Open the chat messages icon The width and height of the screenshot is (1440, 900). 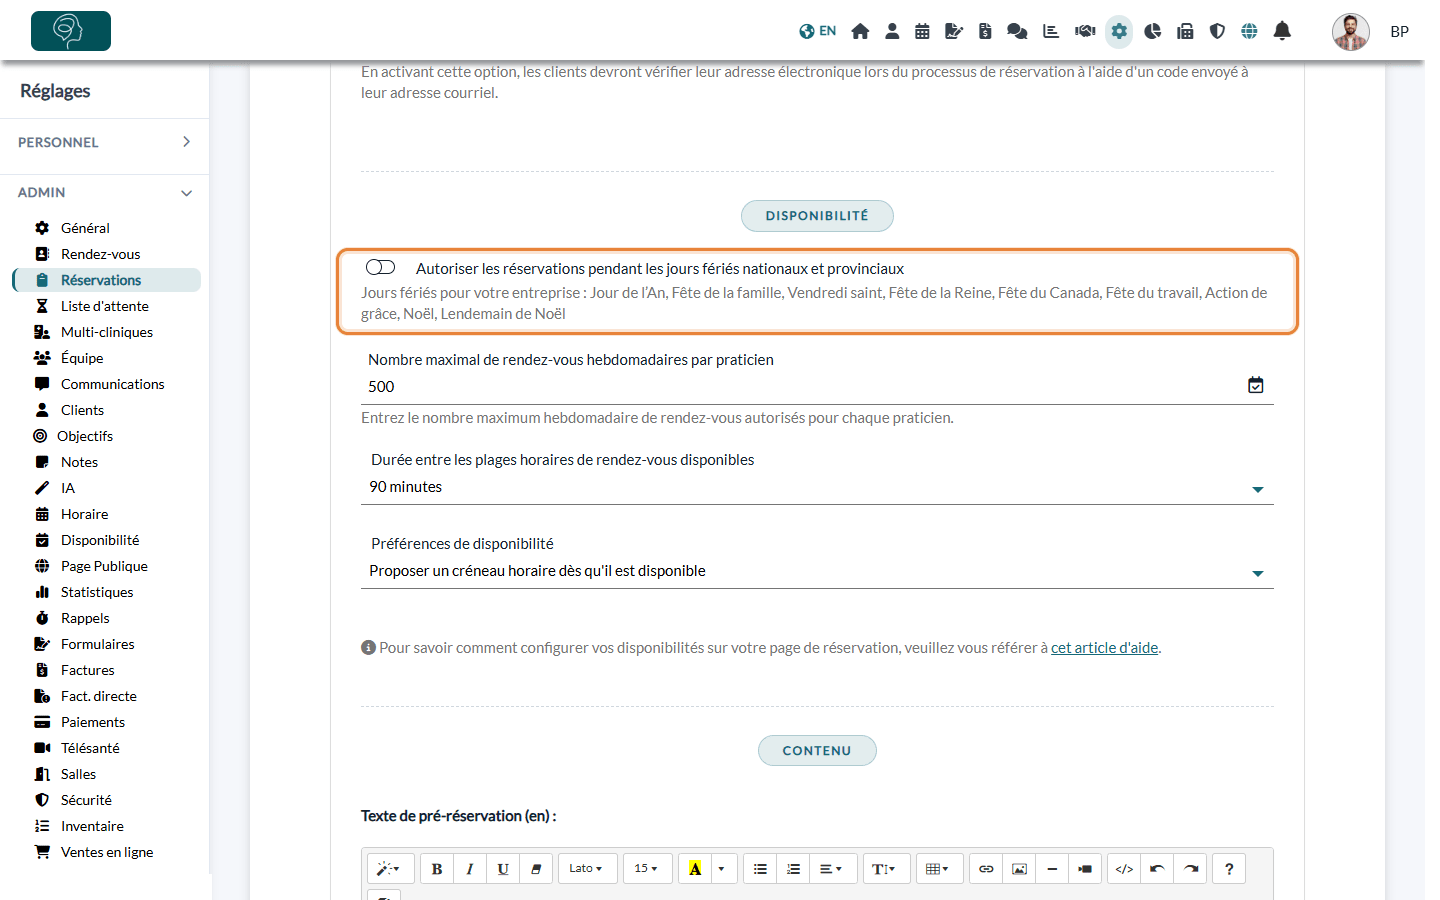pyautogui.click(x=1017, y=31)
